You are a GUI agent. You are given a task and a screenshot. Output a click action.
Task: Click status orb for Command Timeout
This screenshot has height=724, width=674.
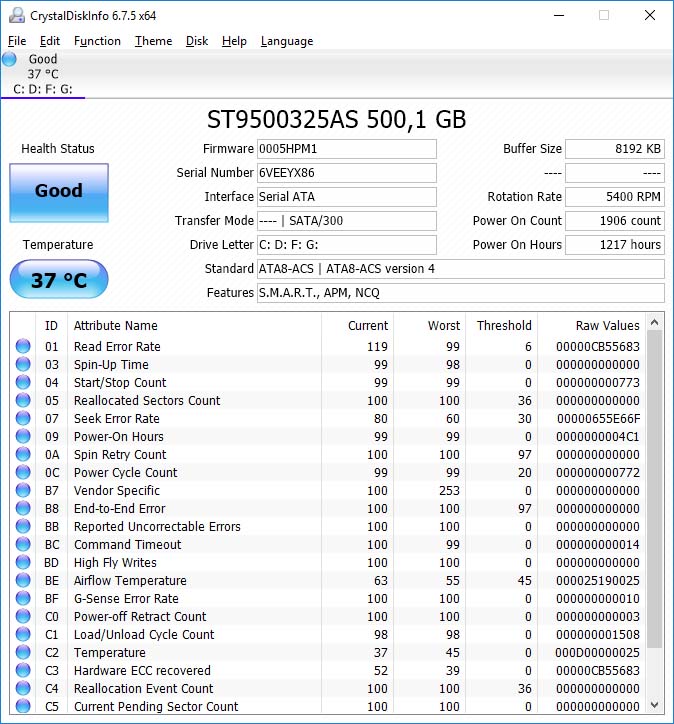23,544
